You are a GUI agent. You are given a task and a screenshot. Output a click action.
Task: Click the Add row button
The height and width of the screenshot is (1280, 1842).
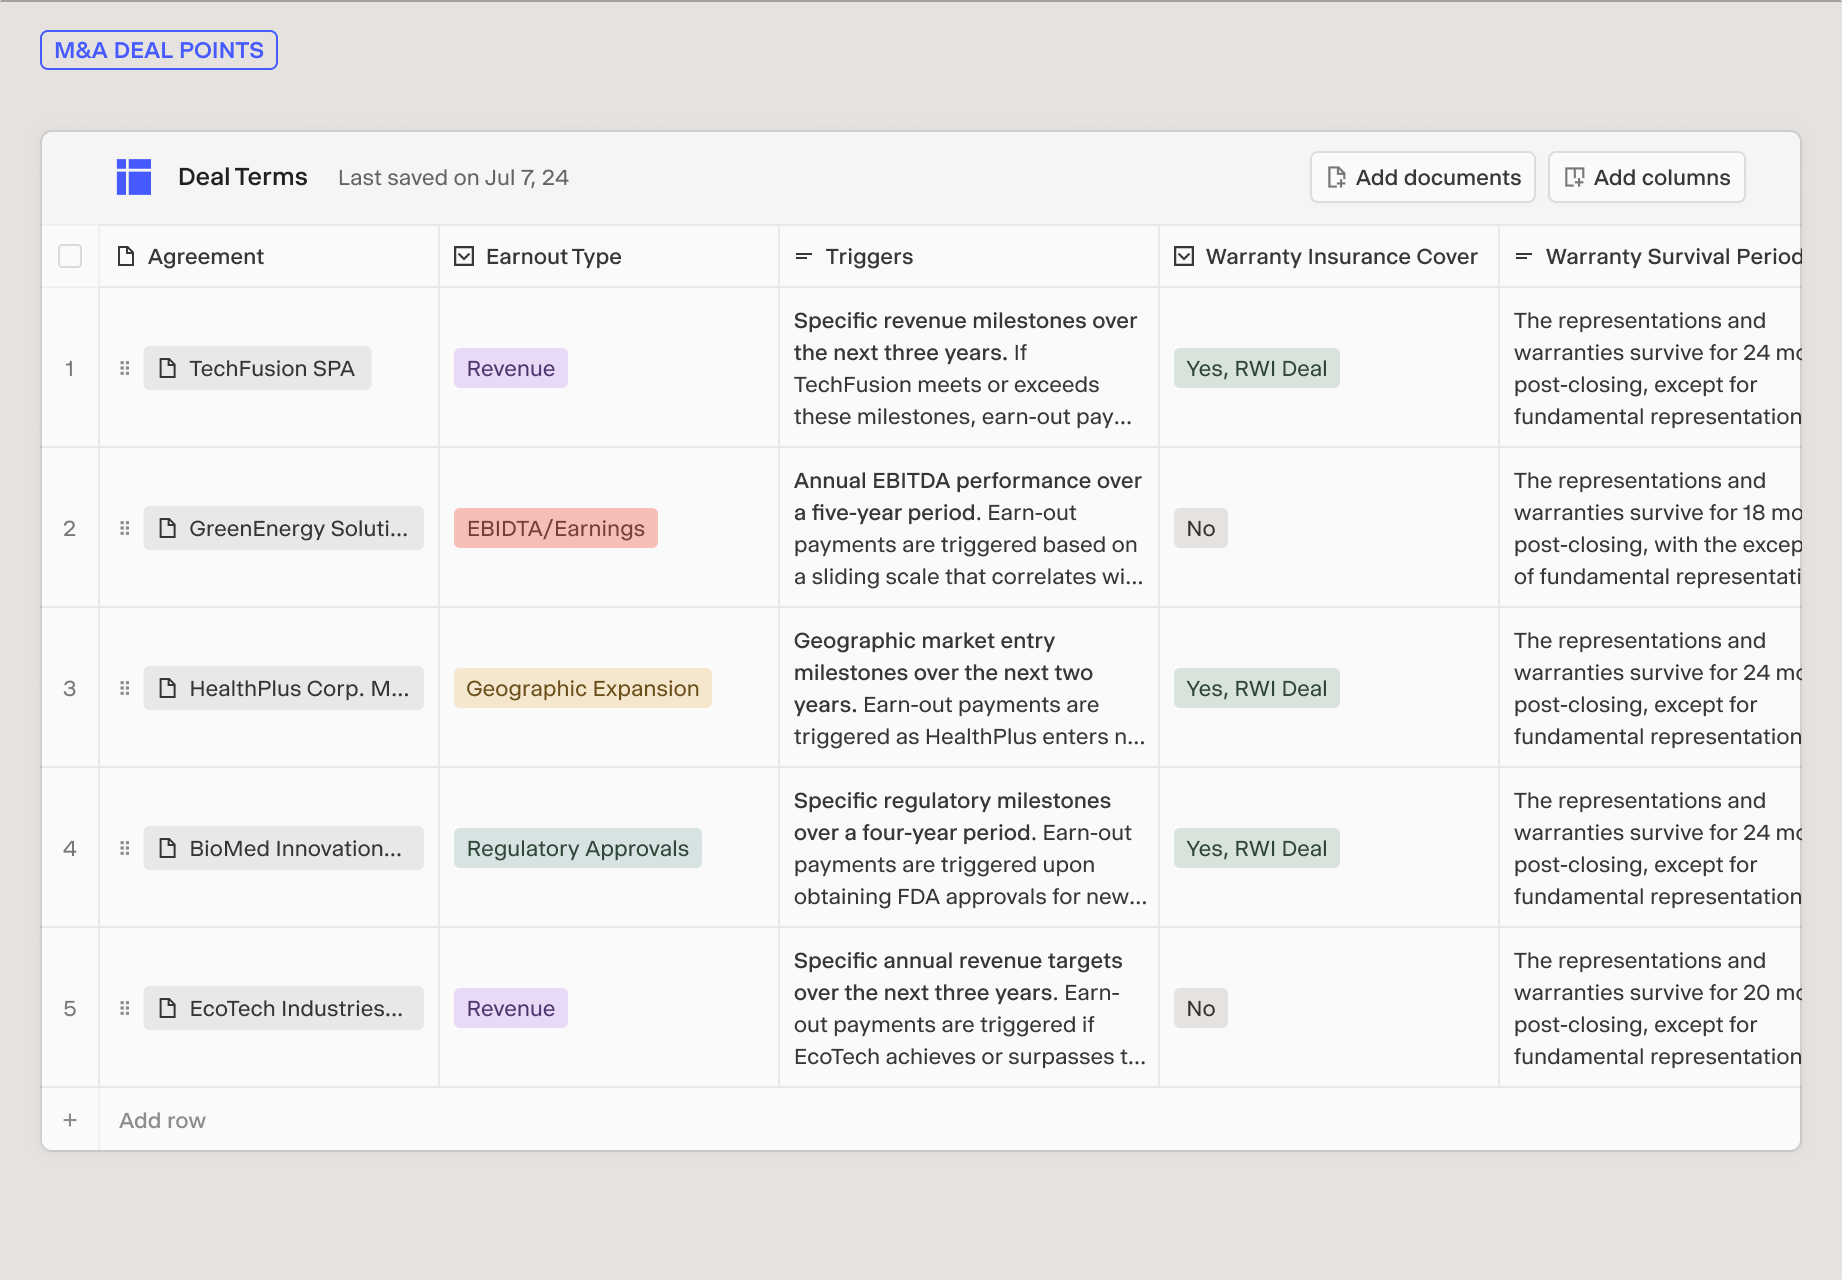click(162, 1120)
